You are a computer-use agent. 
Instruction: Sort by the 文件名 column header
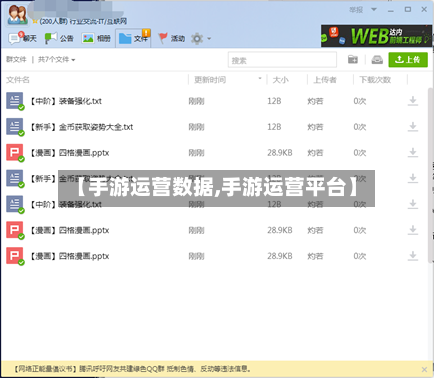[x=18, y=80]
